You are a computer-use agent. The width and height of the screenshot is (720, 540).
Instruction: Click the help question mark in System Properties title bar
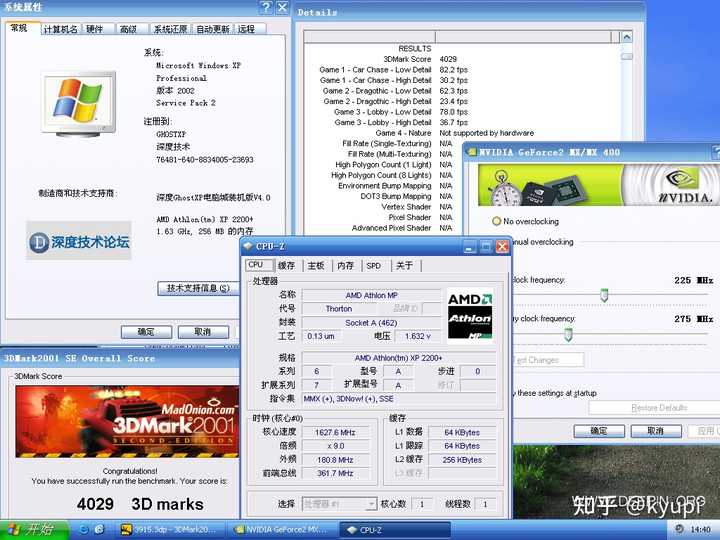coord(266,7)
